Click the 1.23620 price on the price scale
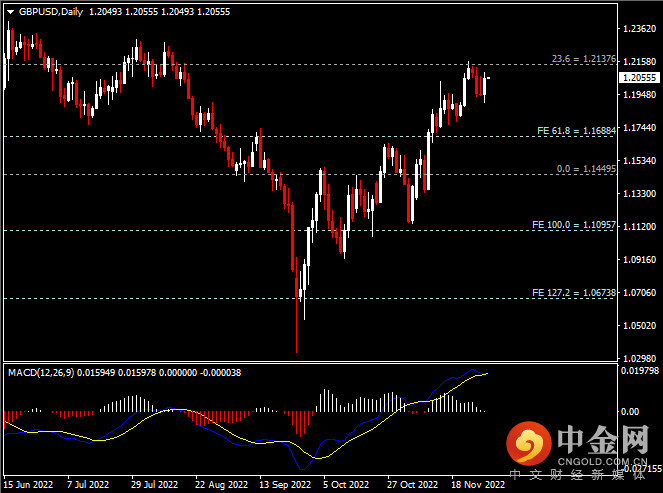 pos(638,29)
